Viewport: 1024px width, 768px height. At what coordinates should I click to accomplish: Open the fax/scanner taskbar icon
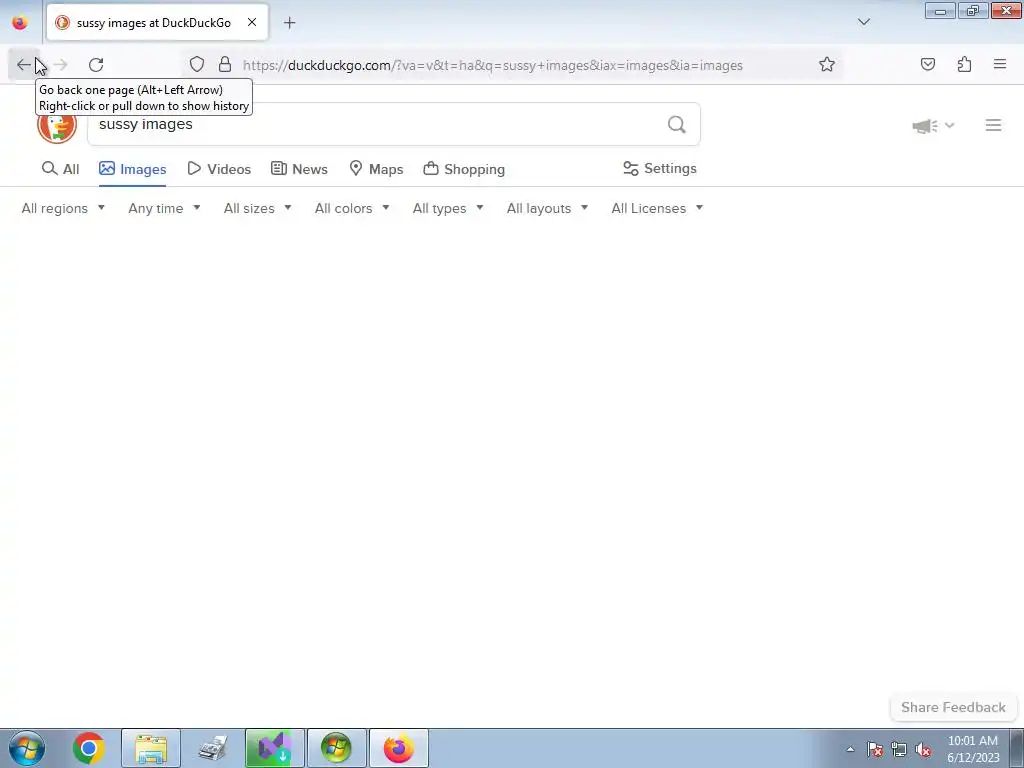click(x=213, y=748)
